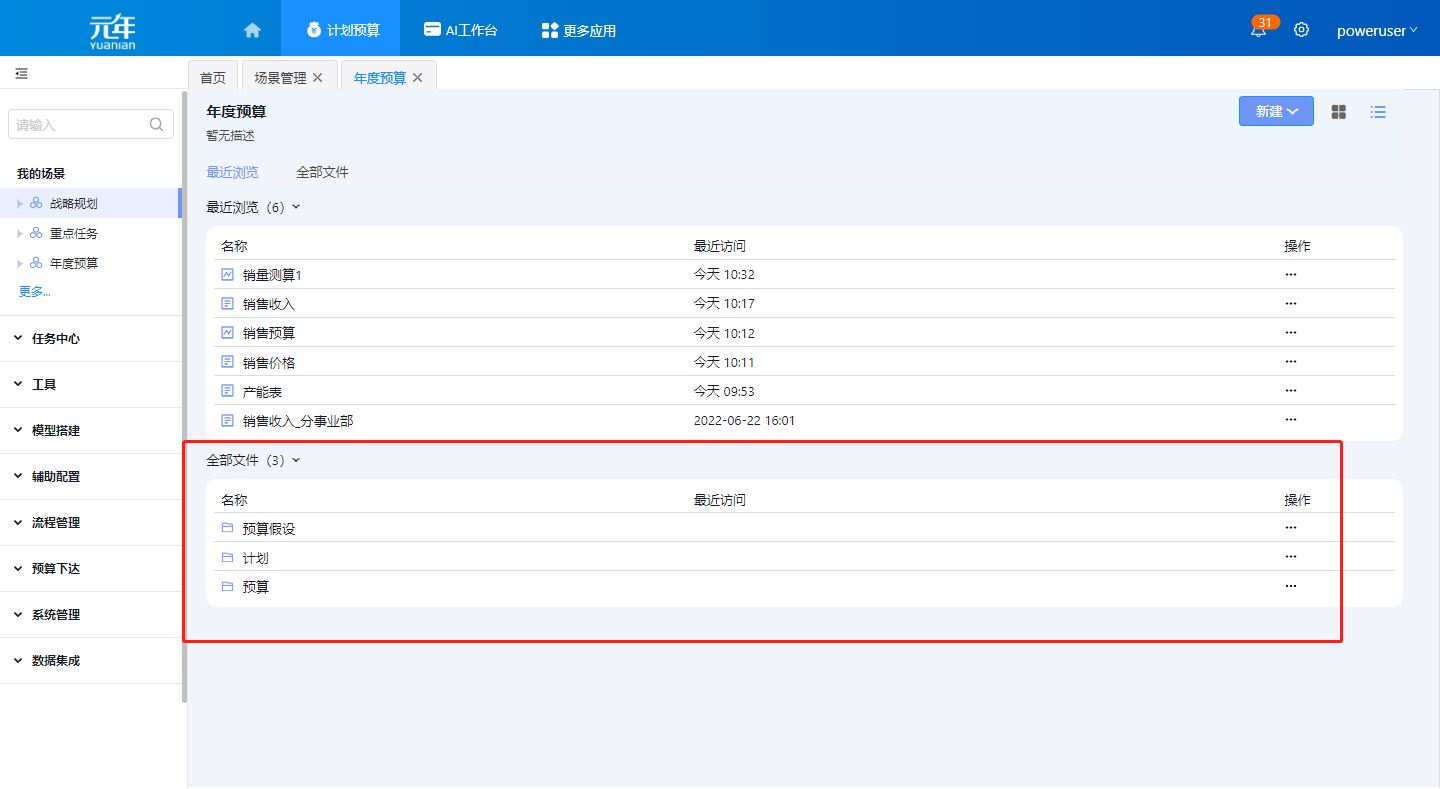The width and height of the screenshot is (1440, 789).
Task: Collapse the 最近浏览 (6) section
Action: coord(295,208)
